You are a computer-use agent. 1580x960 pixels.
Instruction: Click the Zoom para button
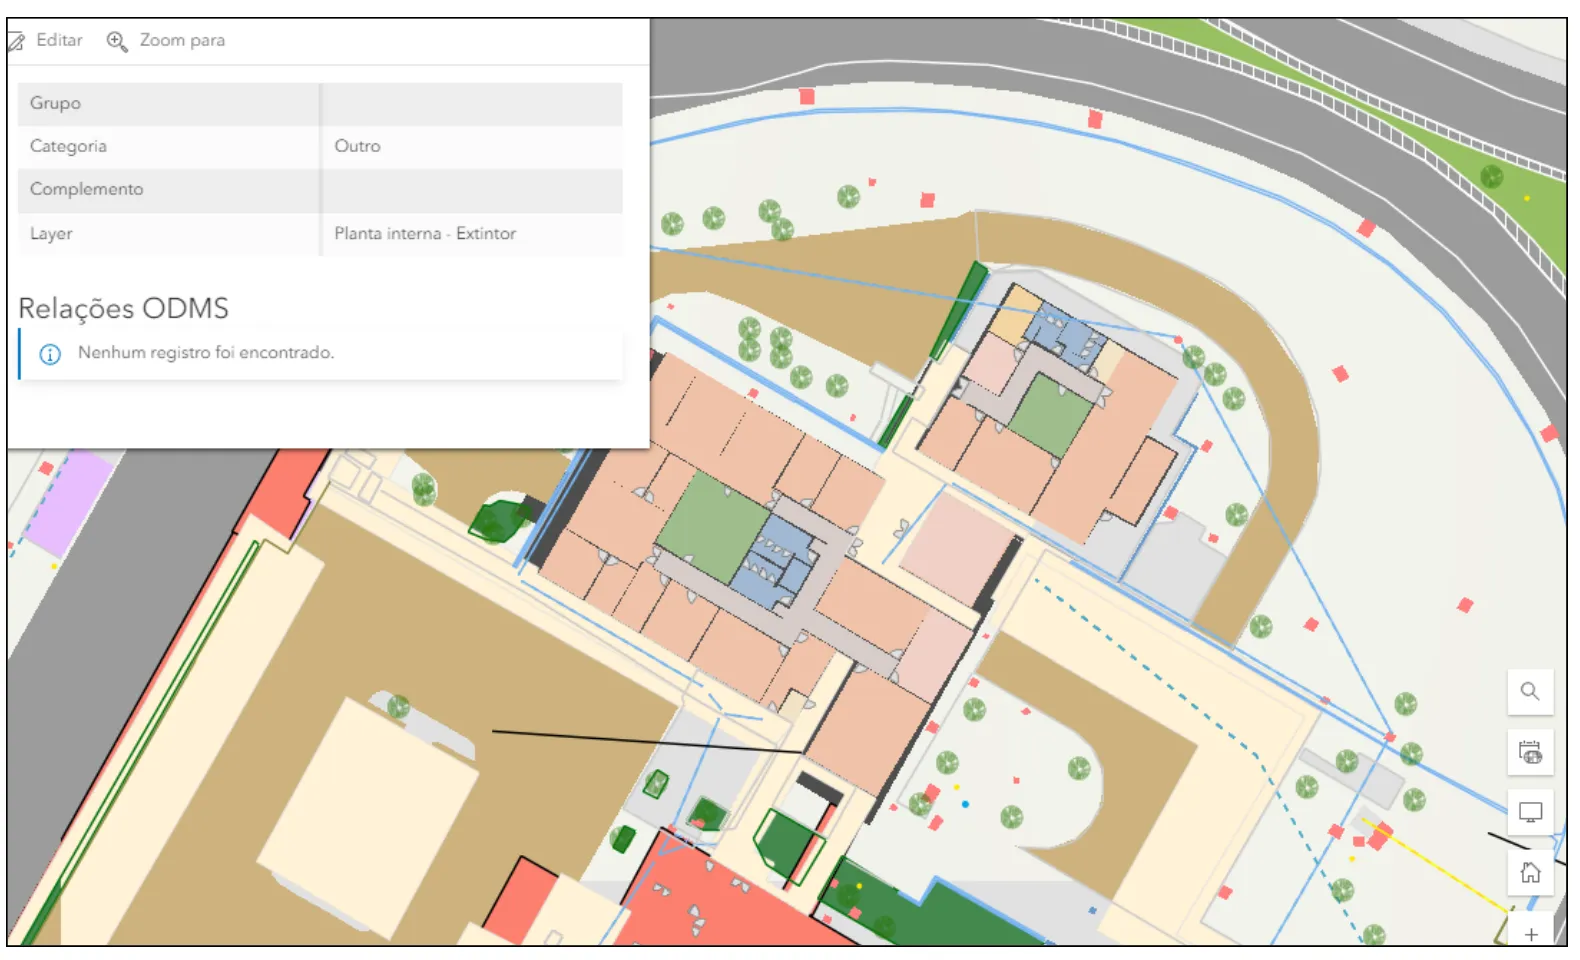[166, 41]
